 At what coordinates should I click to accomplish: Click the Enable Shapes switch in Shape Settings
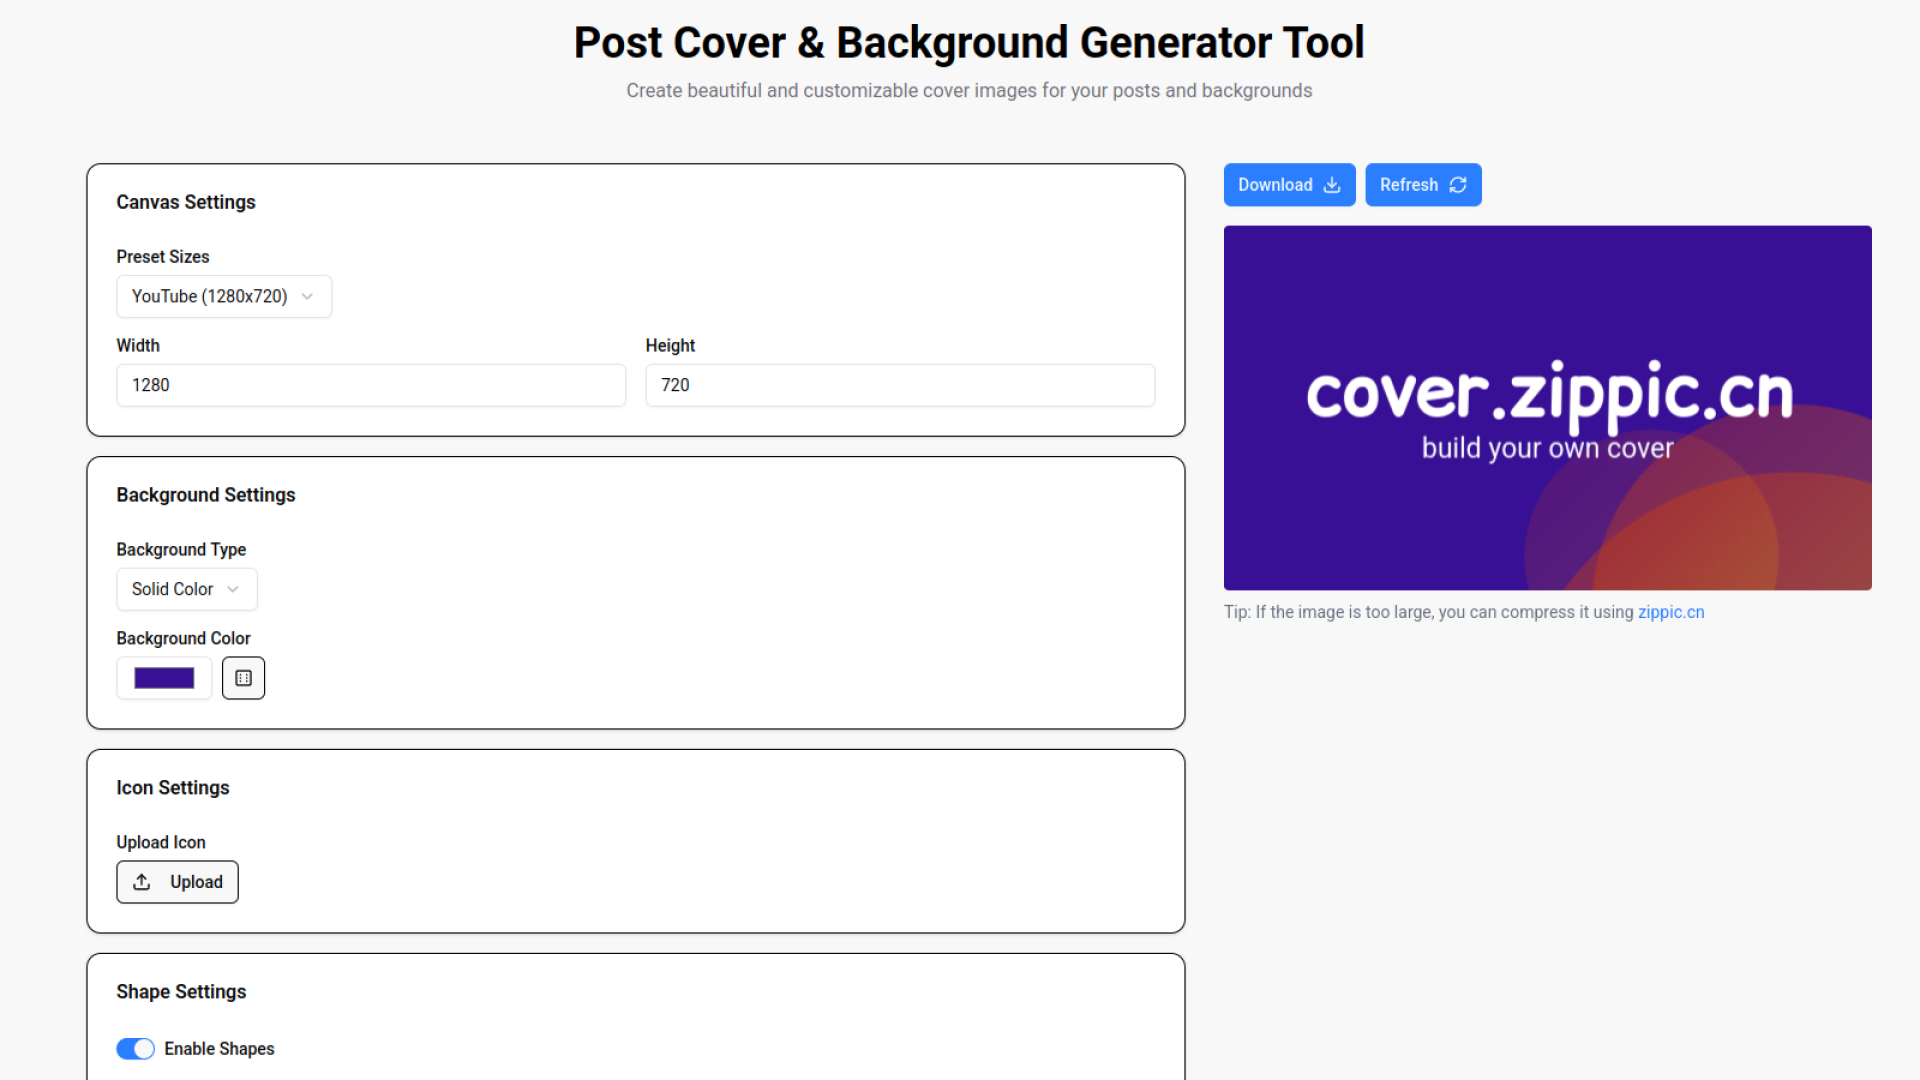135,1048
